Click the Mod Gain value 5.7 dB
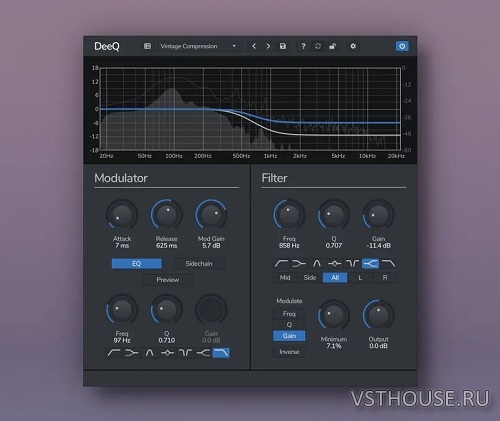500x421 pixels. point(211,246)
